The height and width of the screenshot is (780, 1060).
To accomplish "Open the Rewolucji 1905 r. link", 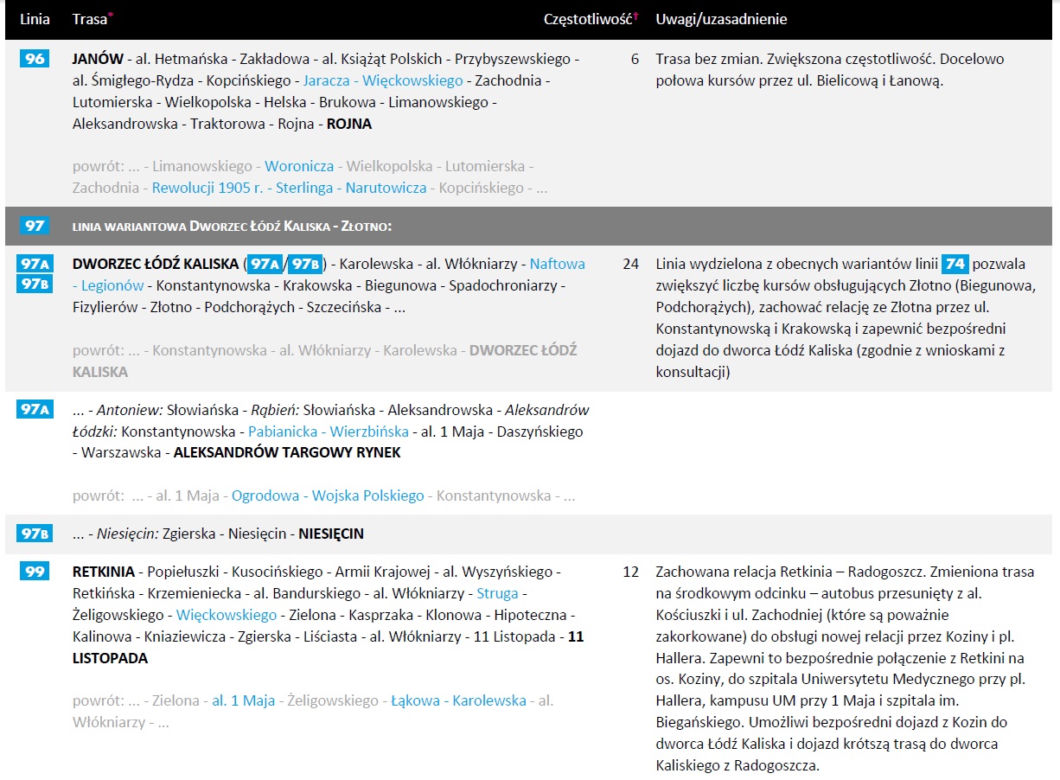I will click(x=207, y=188).
